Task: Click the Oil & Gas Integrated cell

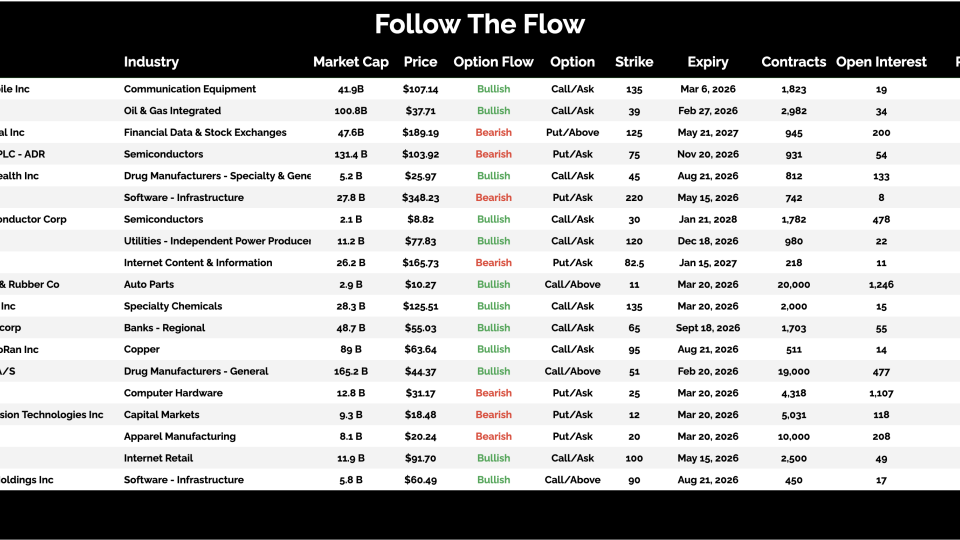Action: (172, 111)
